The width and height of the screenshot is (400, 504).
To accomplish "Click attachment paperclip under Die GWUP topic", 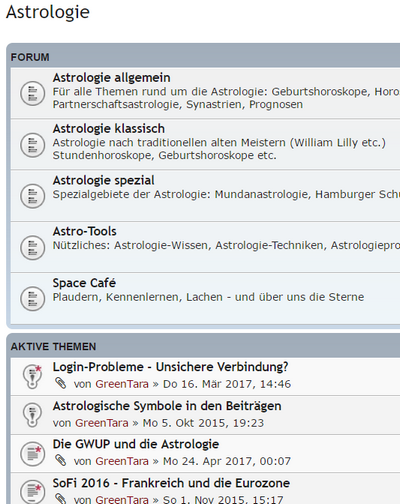I will point(61,460).
